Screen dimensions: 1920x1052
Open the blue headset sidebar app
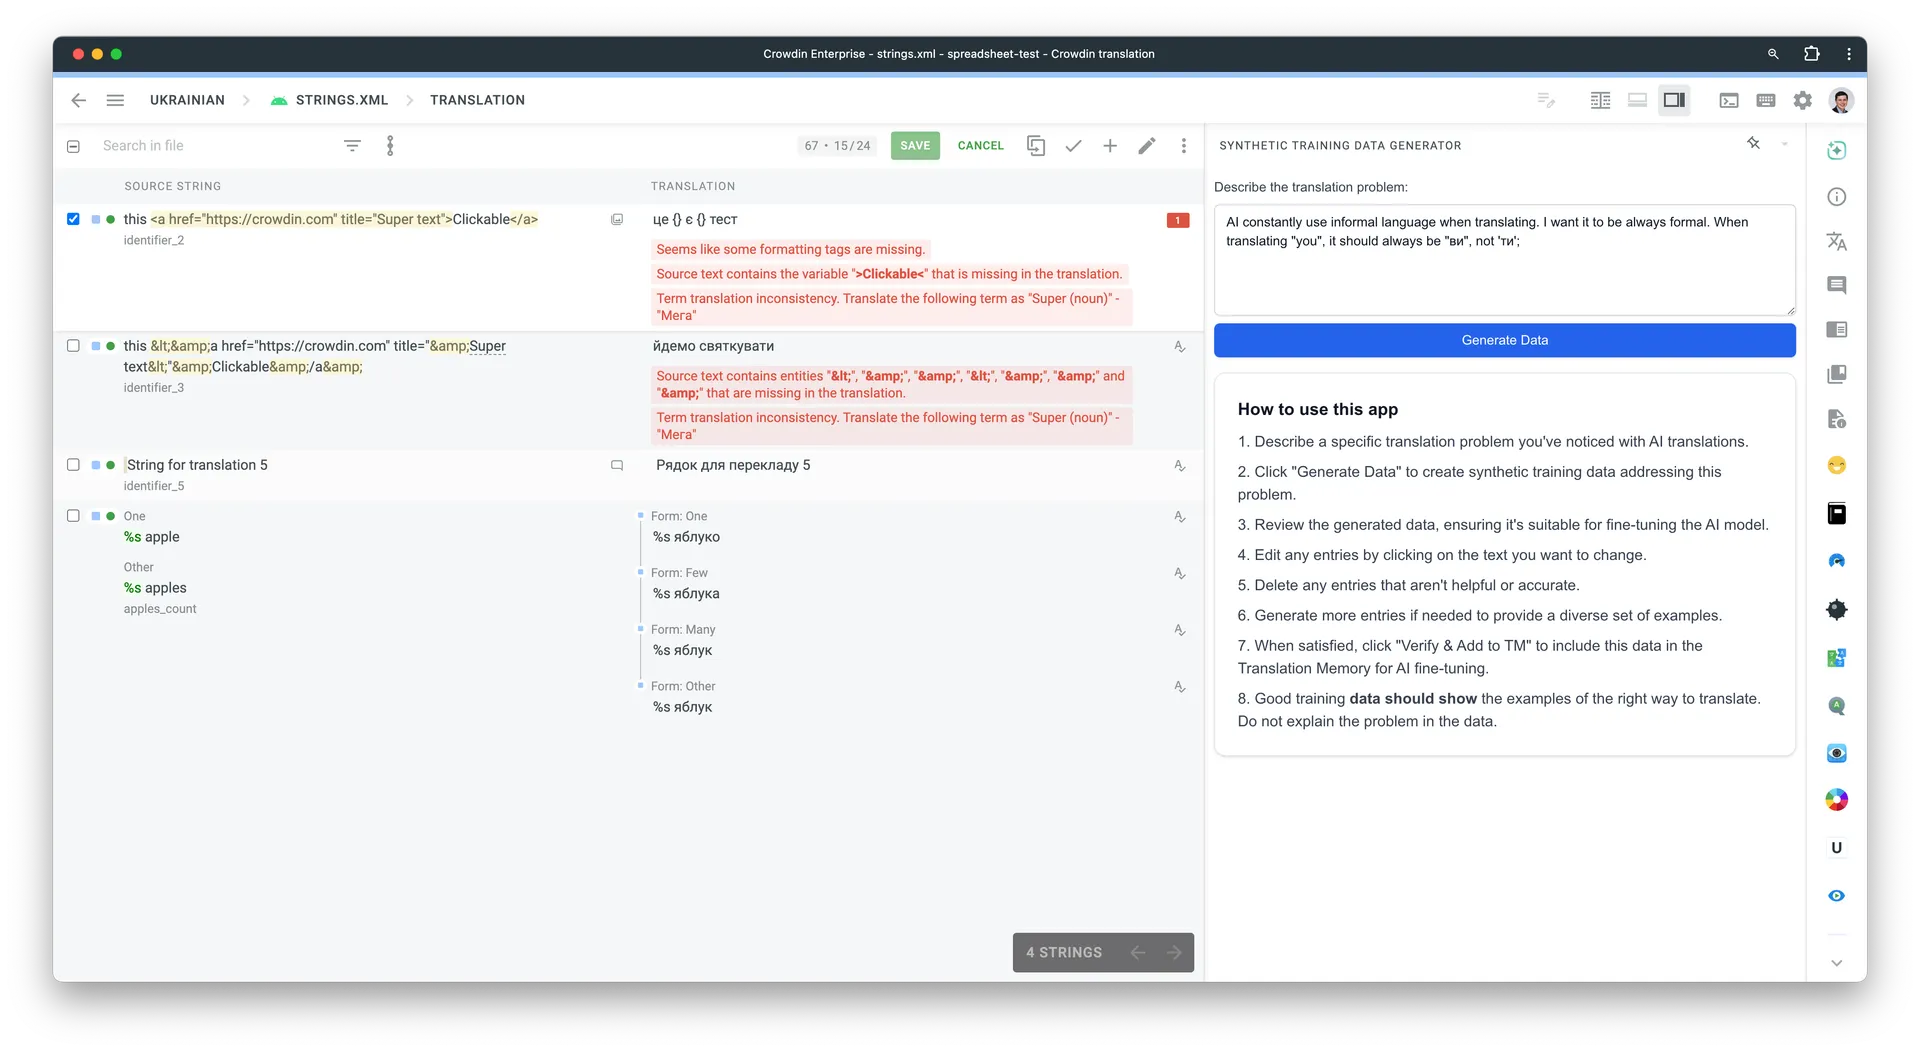tap(1836, 561)
